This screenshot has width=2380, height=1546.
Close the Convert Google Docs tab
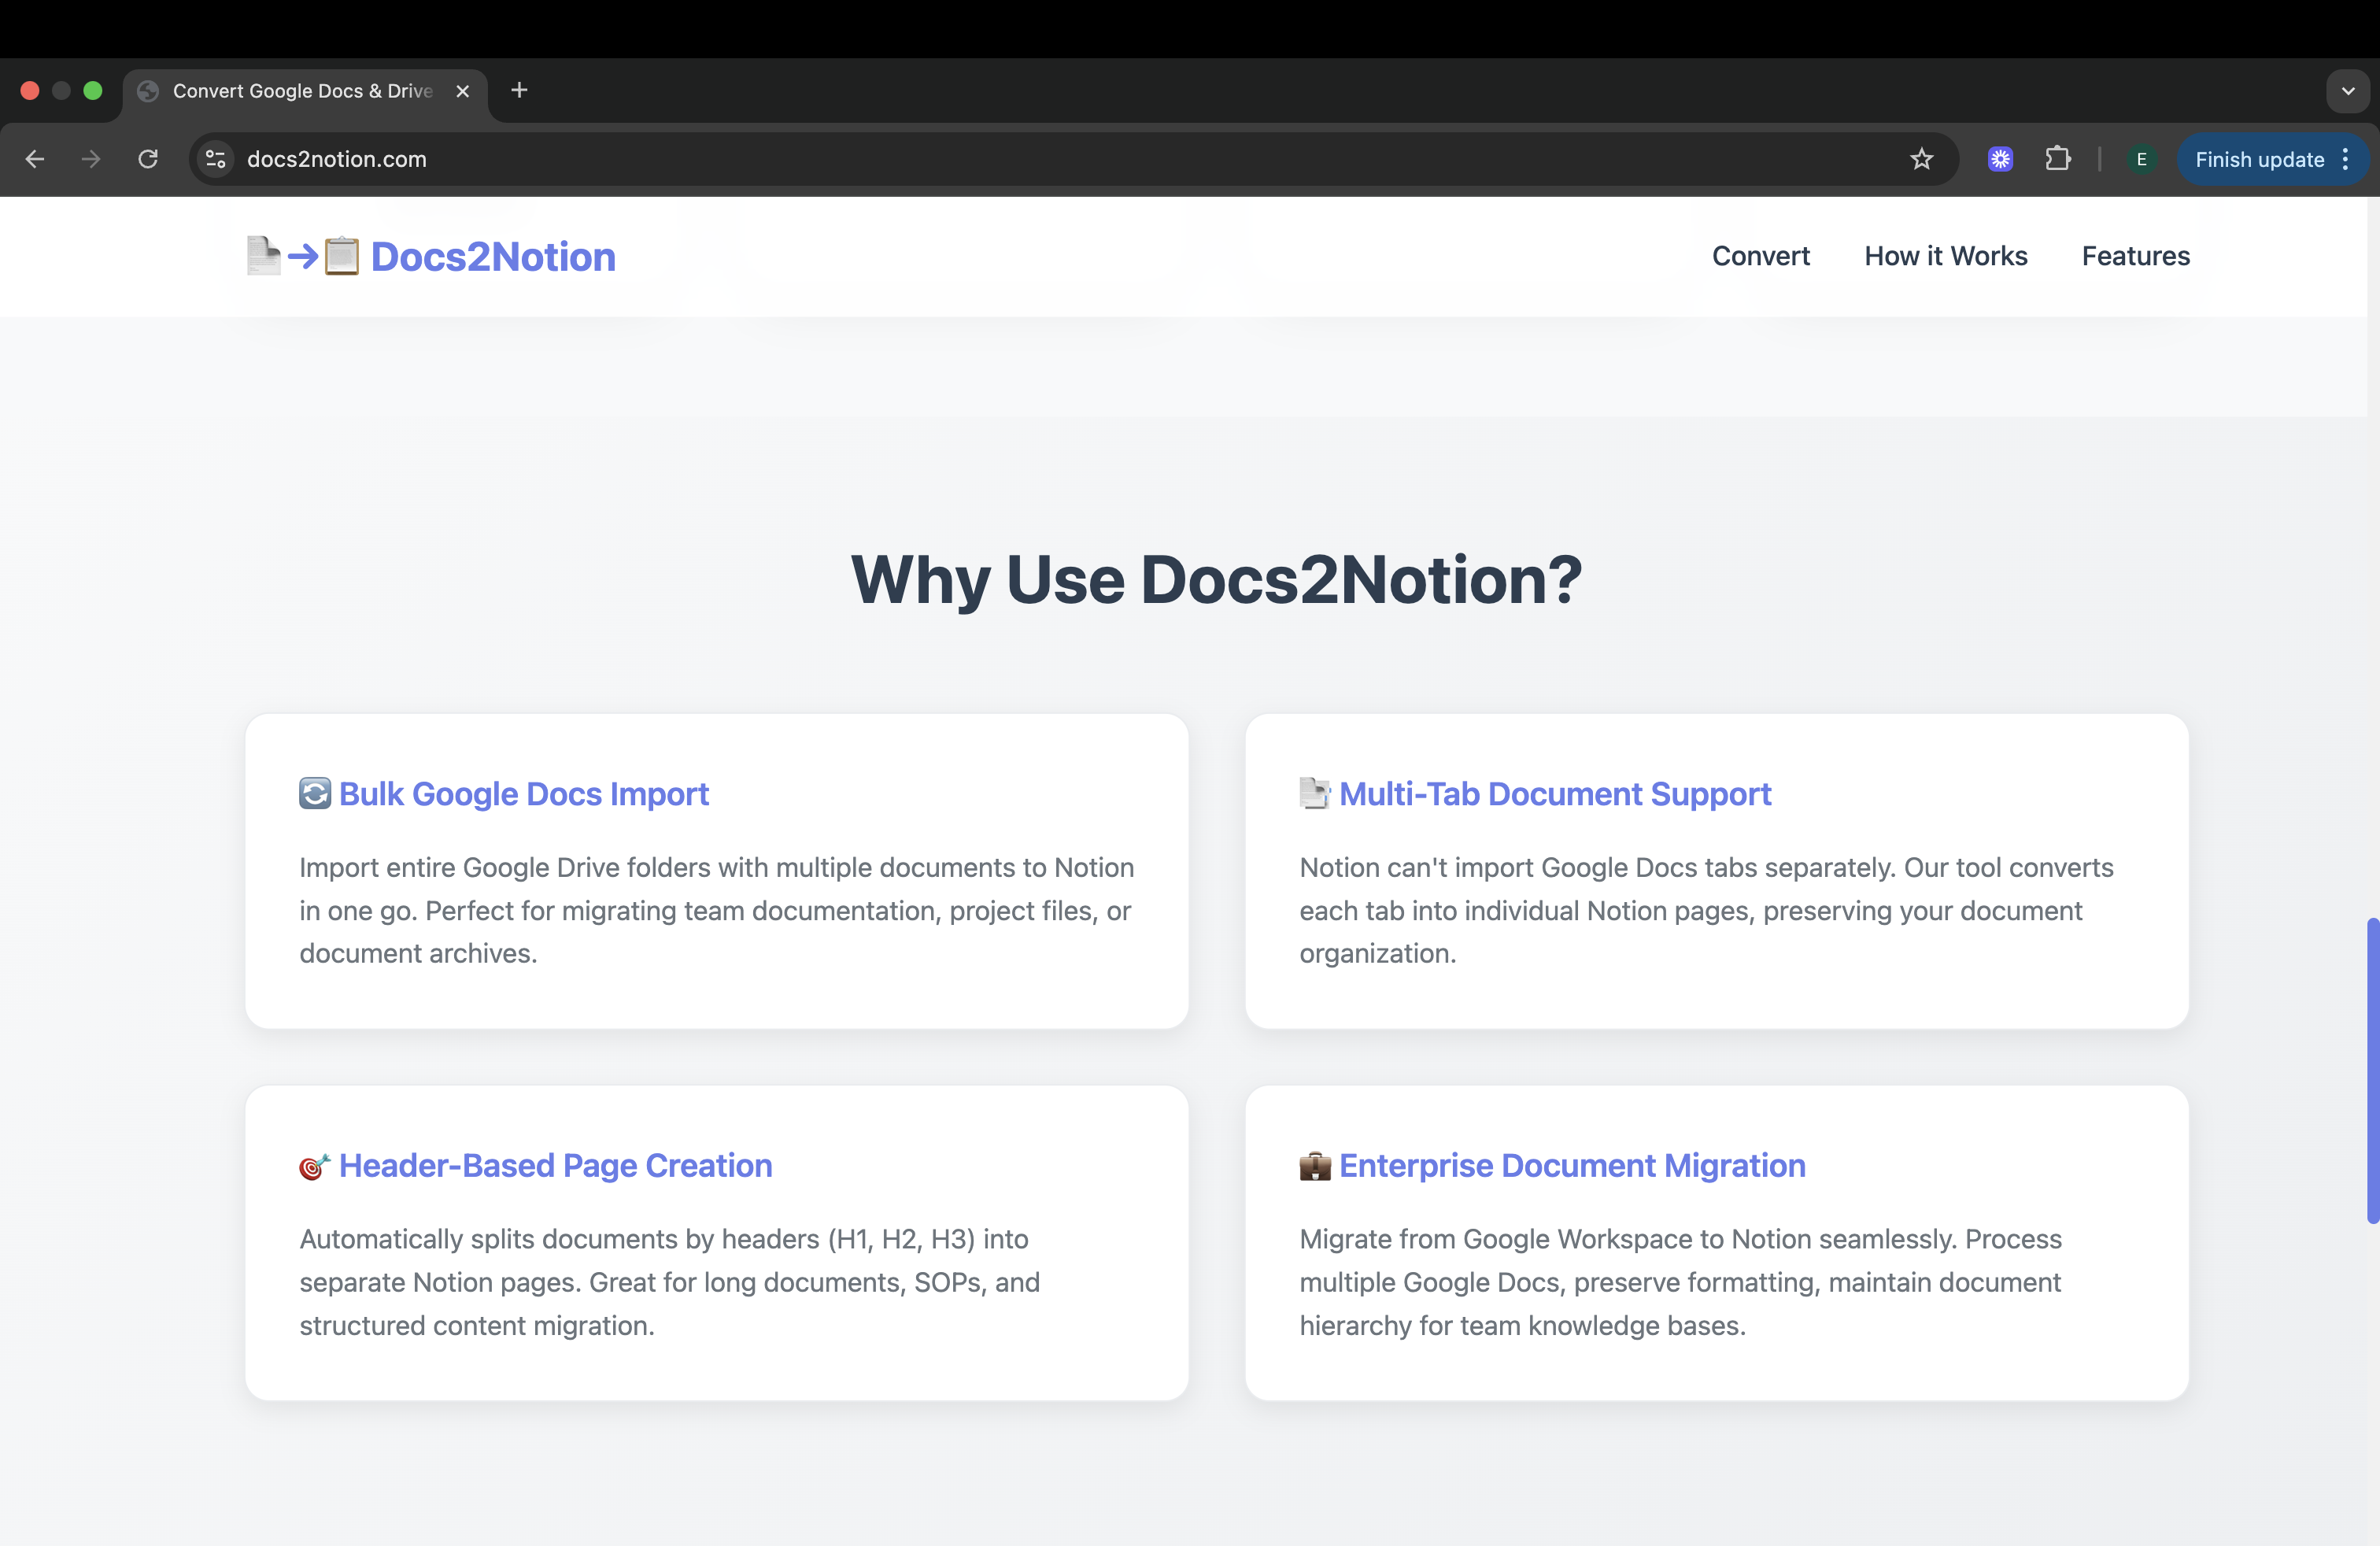(x=462, y=91)
